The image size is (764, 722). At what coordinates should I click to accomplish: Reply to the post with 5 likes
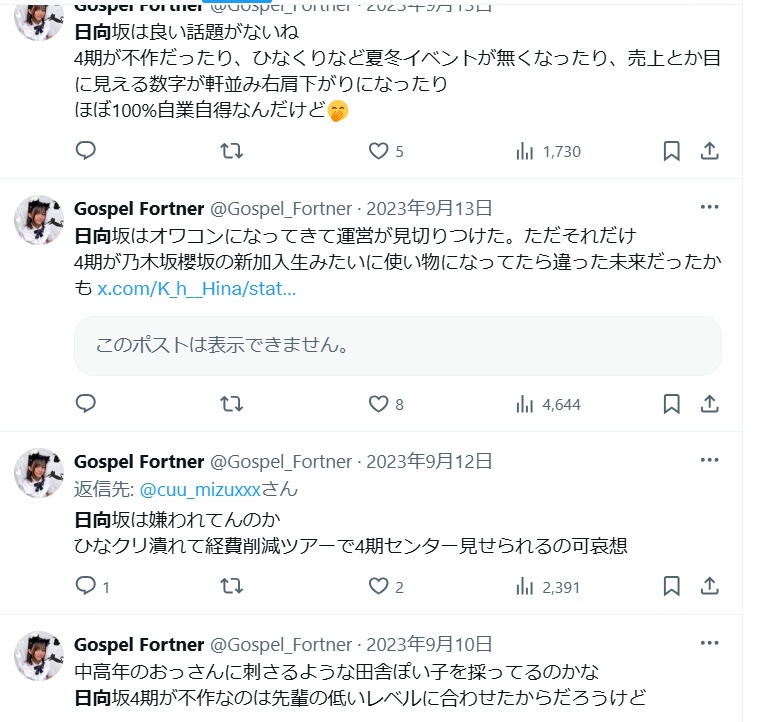click(86, 152)
